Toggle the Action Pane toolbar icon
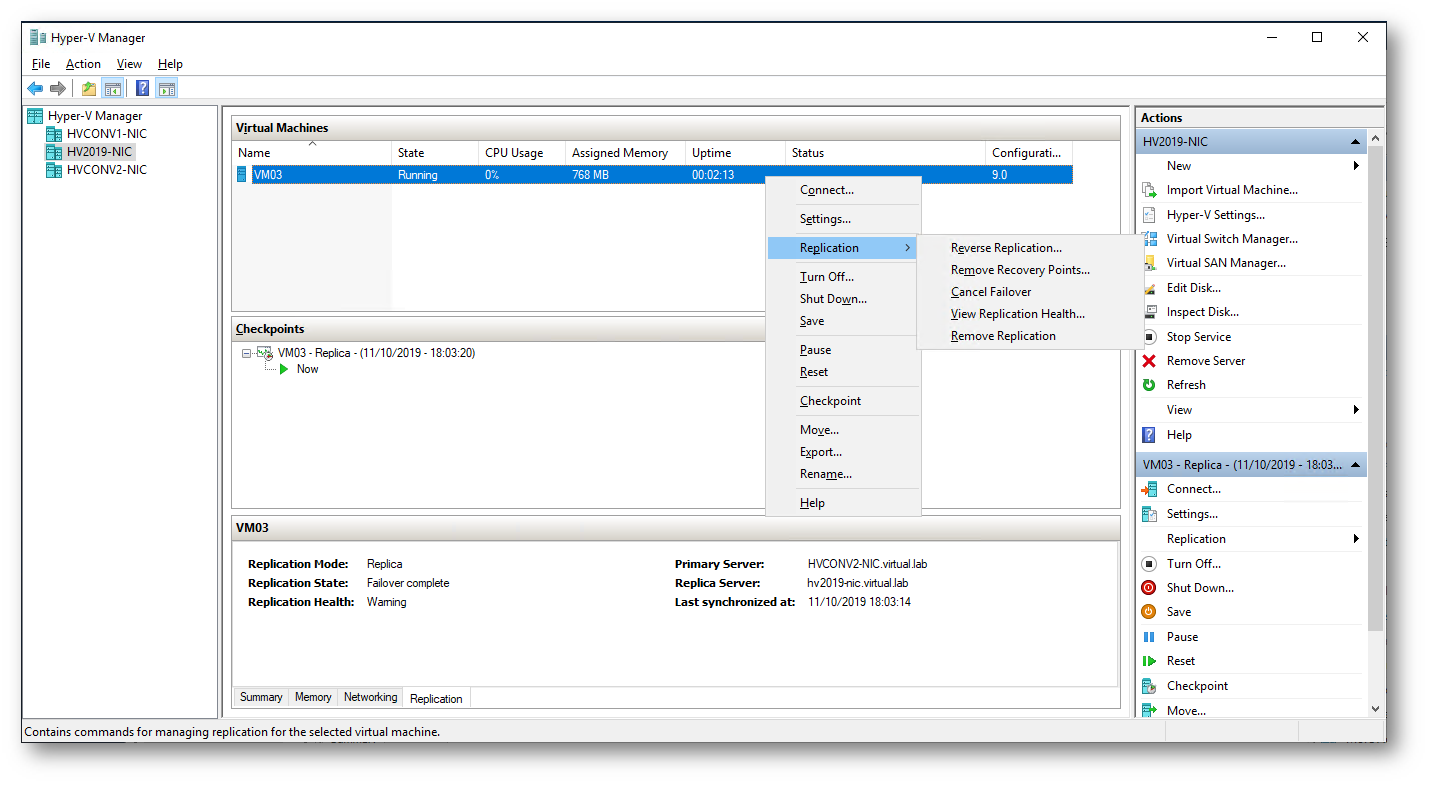The height and width of the screenshot is (785, 1429). pos(166,88)
